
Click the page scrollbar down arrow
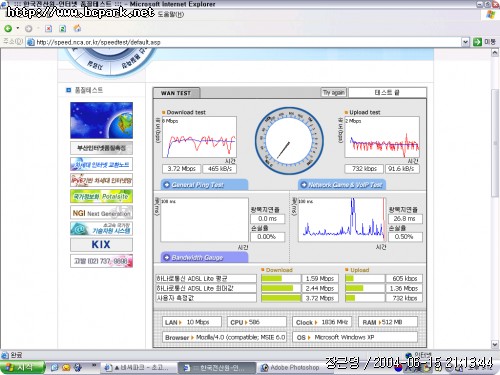coord(495,344)
